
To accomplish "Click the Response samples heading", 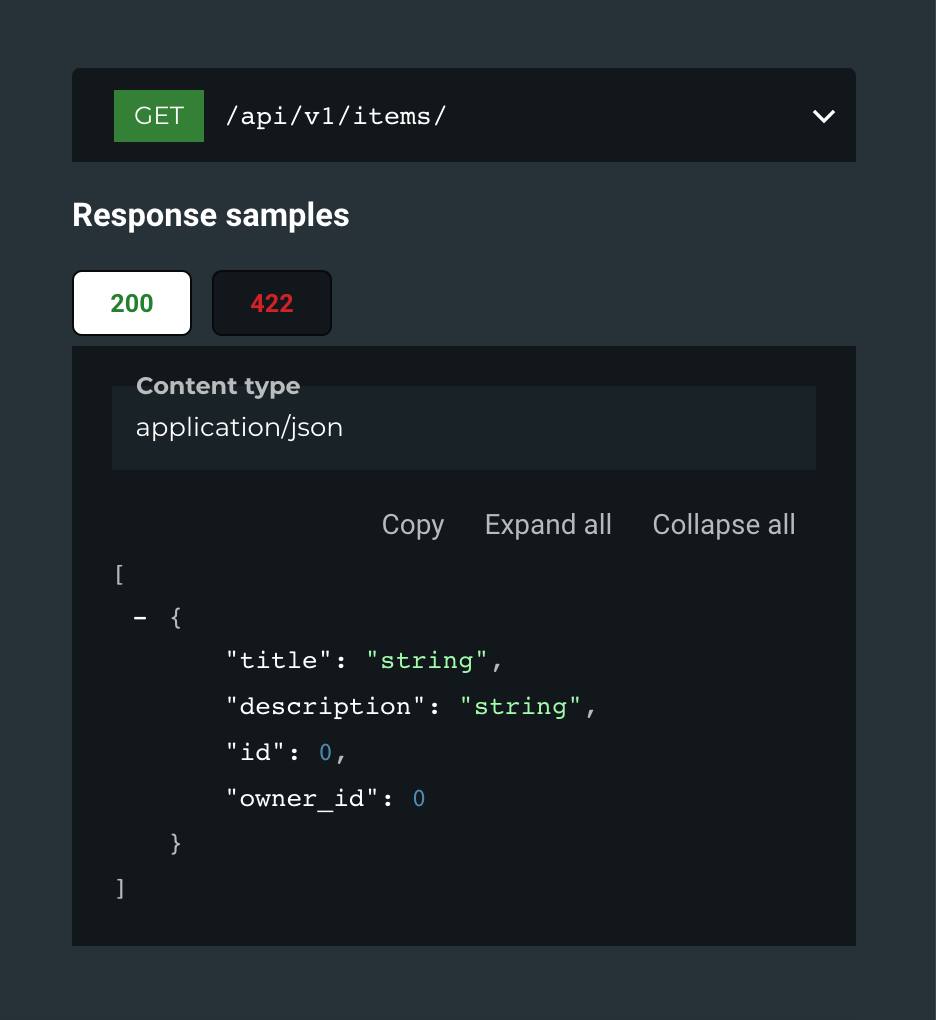I will click(x=211, y=215).
